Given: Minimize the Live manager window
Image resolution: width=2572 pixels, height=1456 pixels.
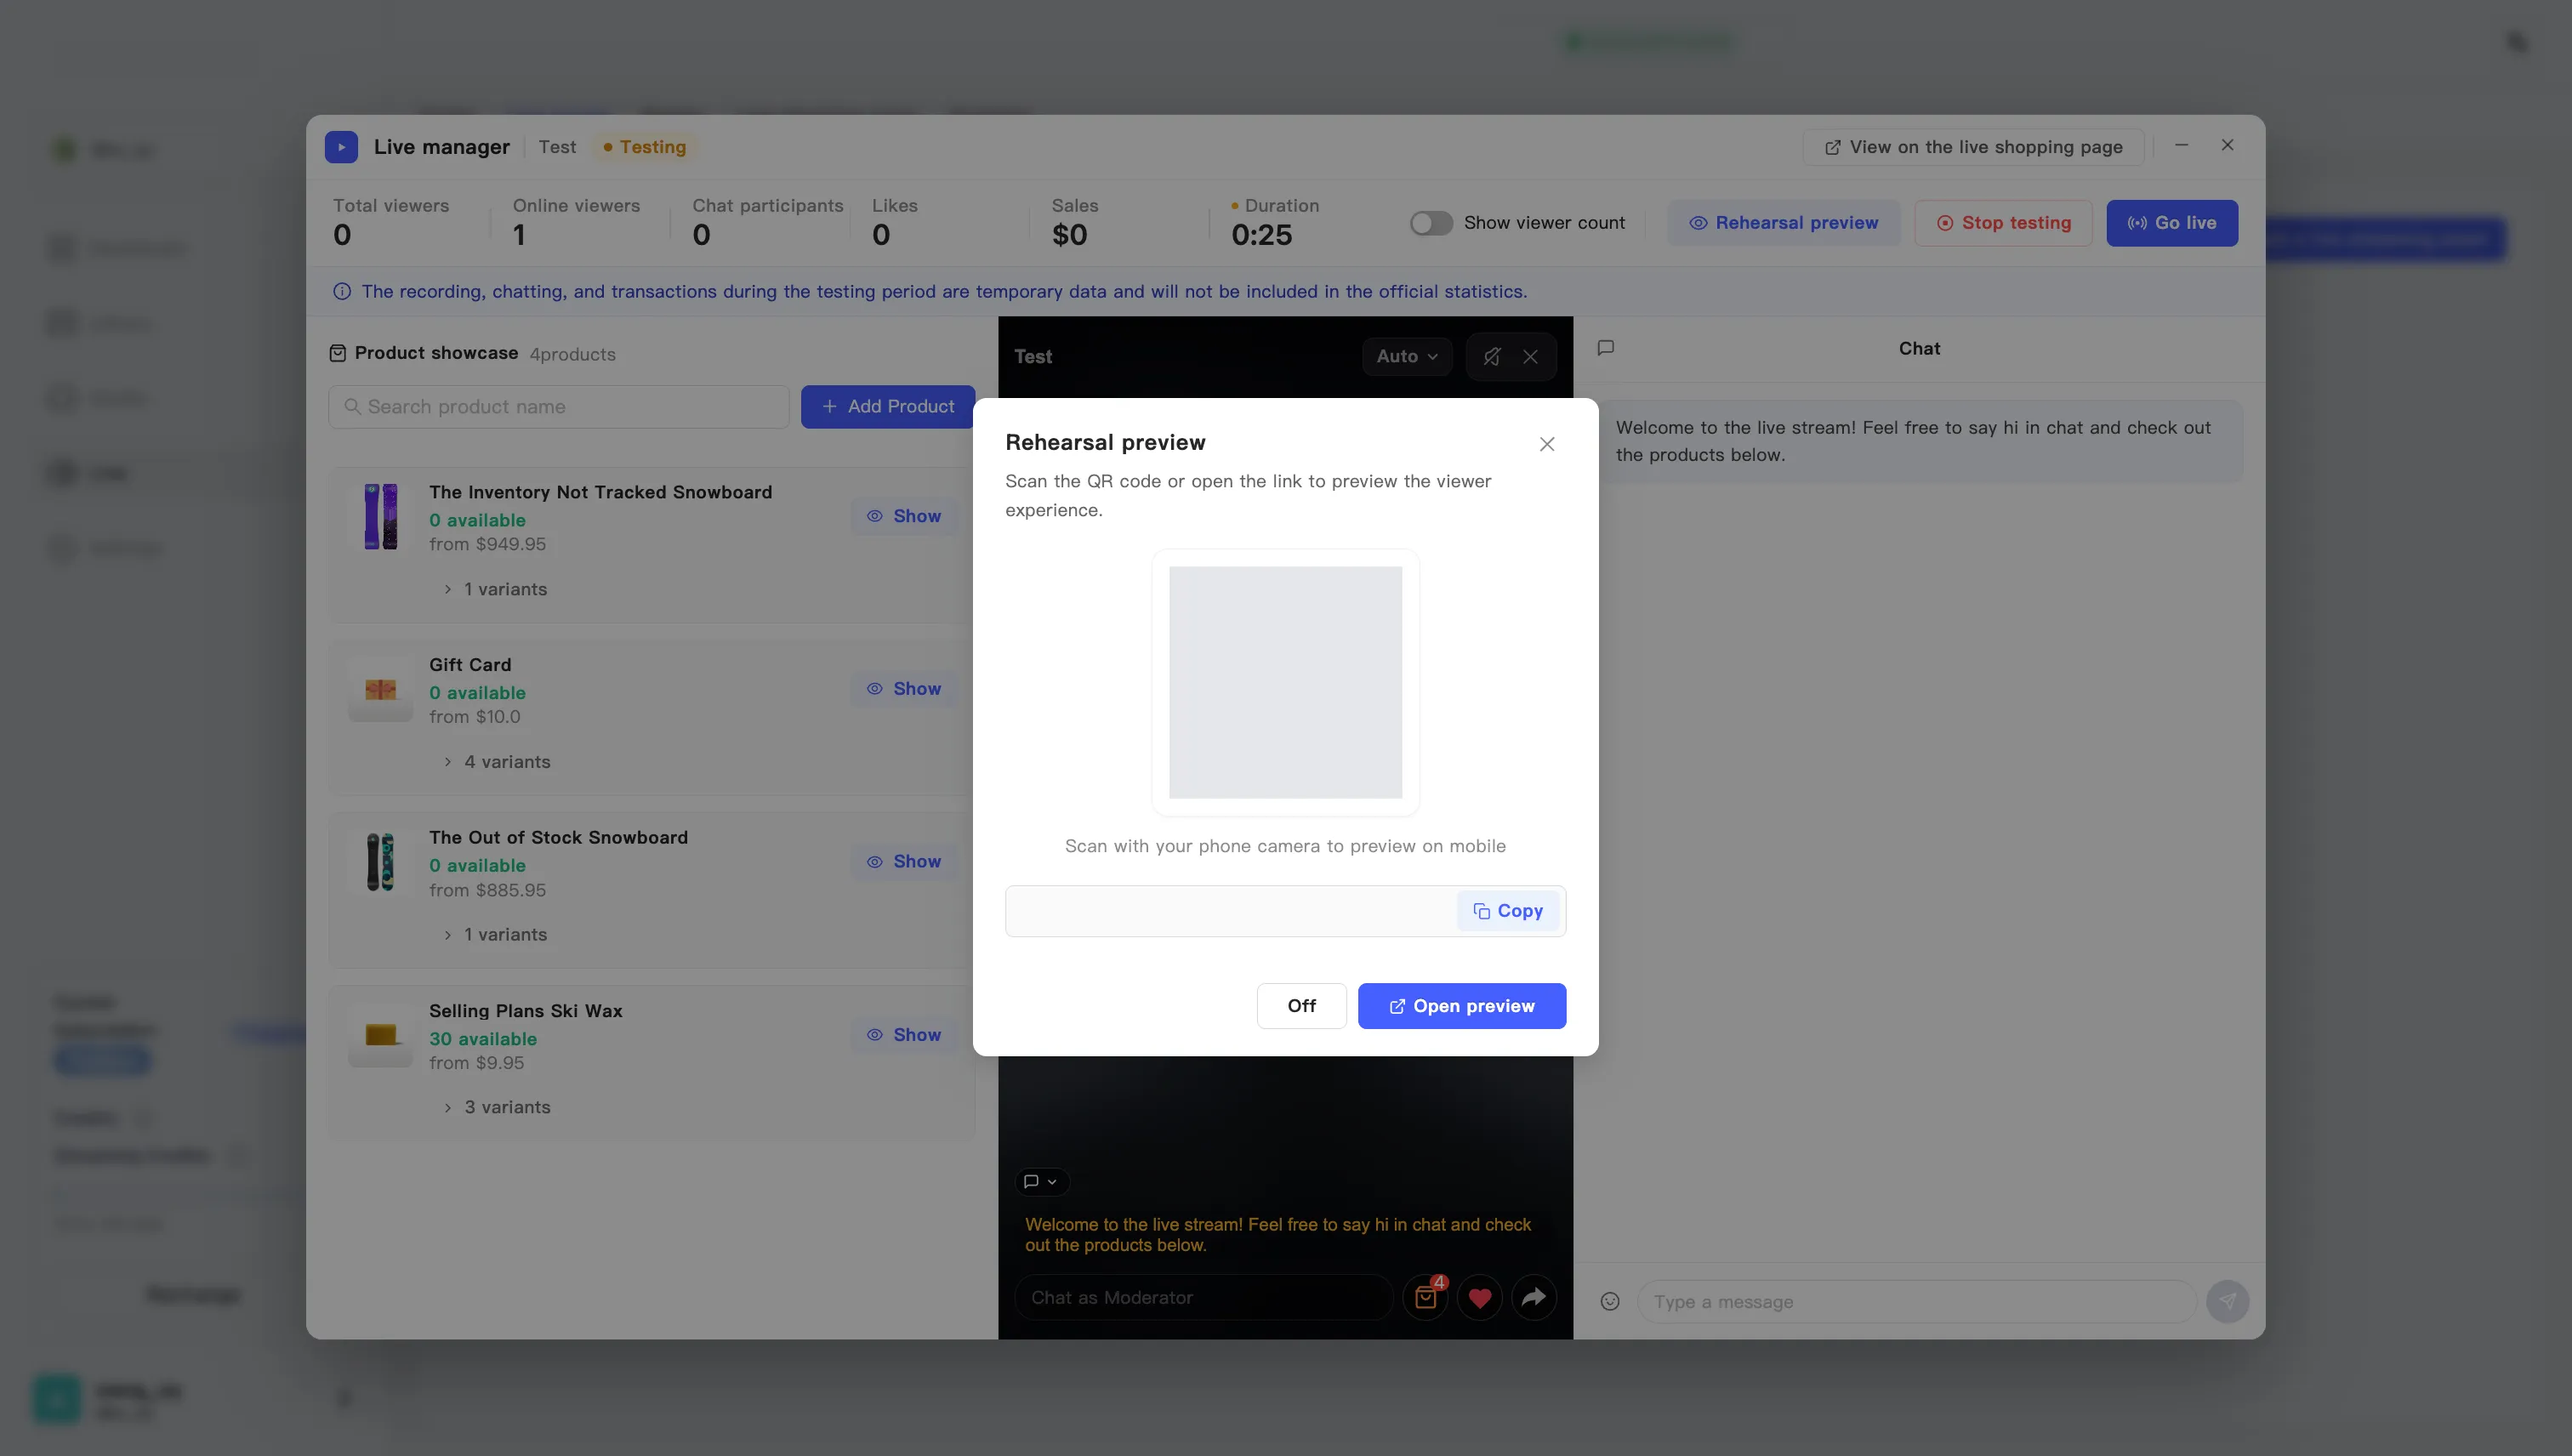Looking at the screenshot, I should click(x=2181, y=145).
